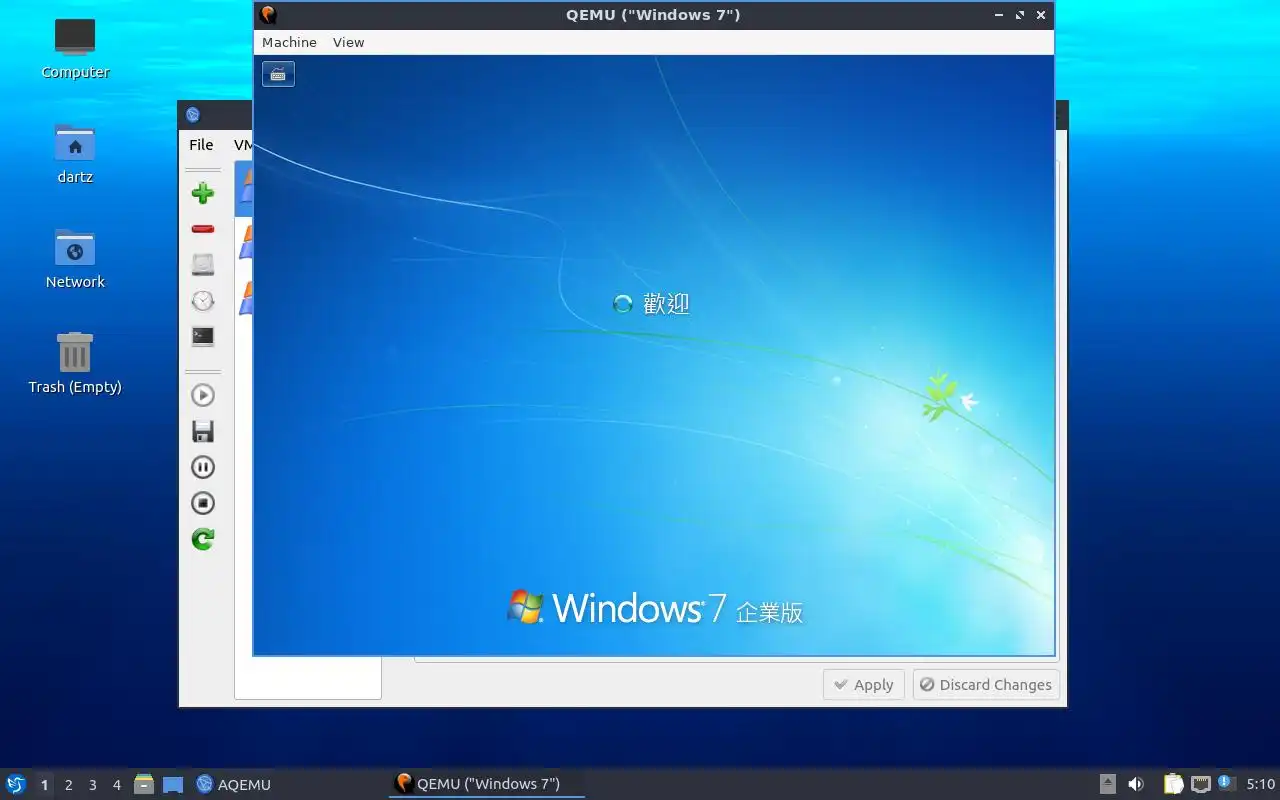The width and height of the screenshot is (1280, 800).
Task: Click the keyboard icon in QEMU toolbar
Action: pyautogui.click(x=278, y=74)
